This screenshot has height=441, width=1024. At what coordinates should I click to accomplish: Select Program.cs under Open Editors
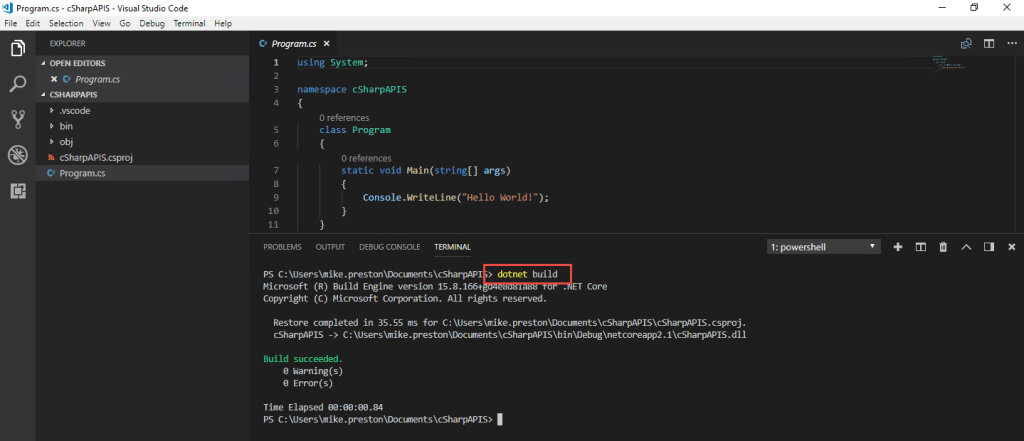coord(142,79)
